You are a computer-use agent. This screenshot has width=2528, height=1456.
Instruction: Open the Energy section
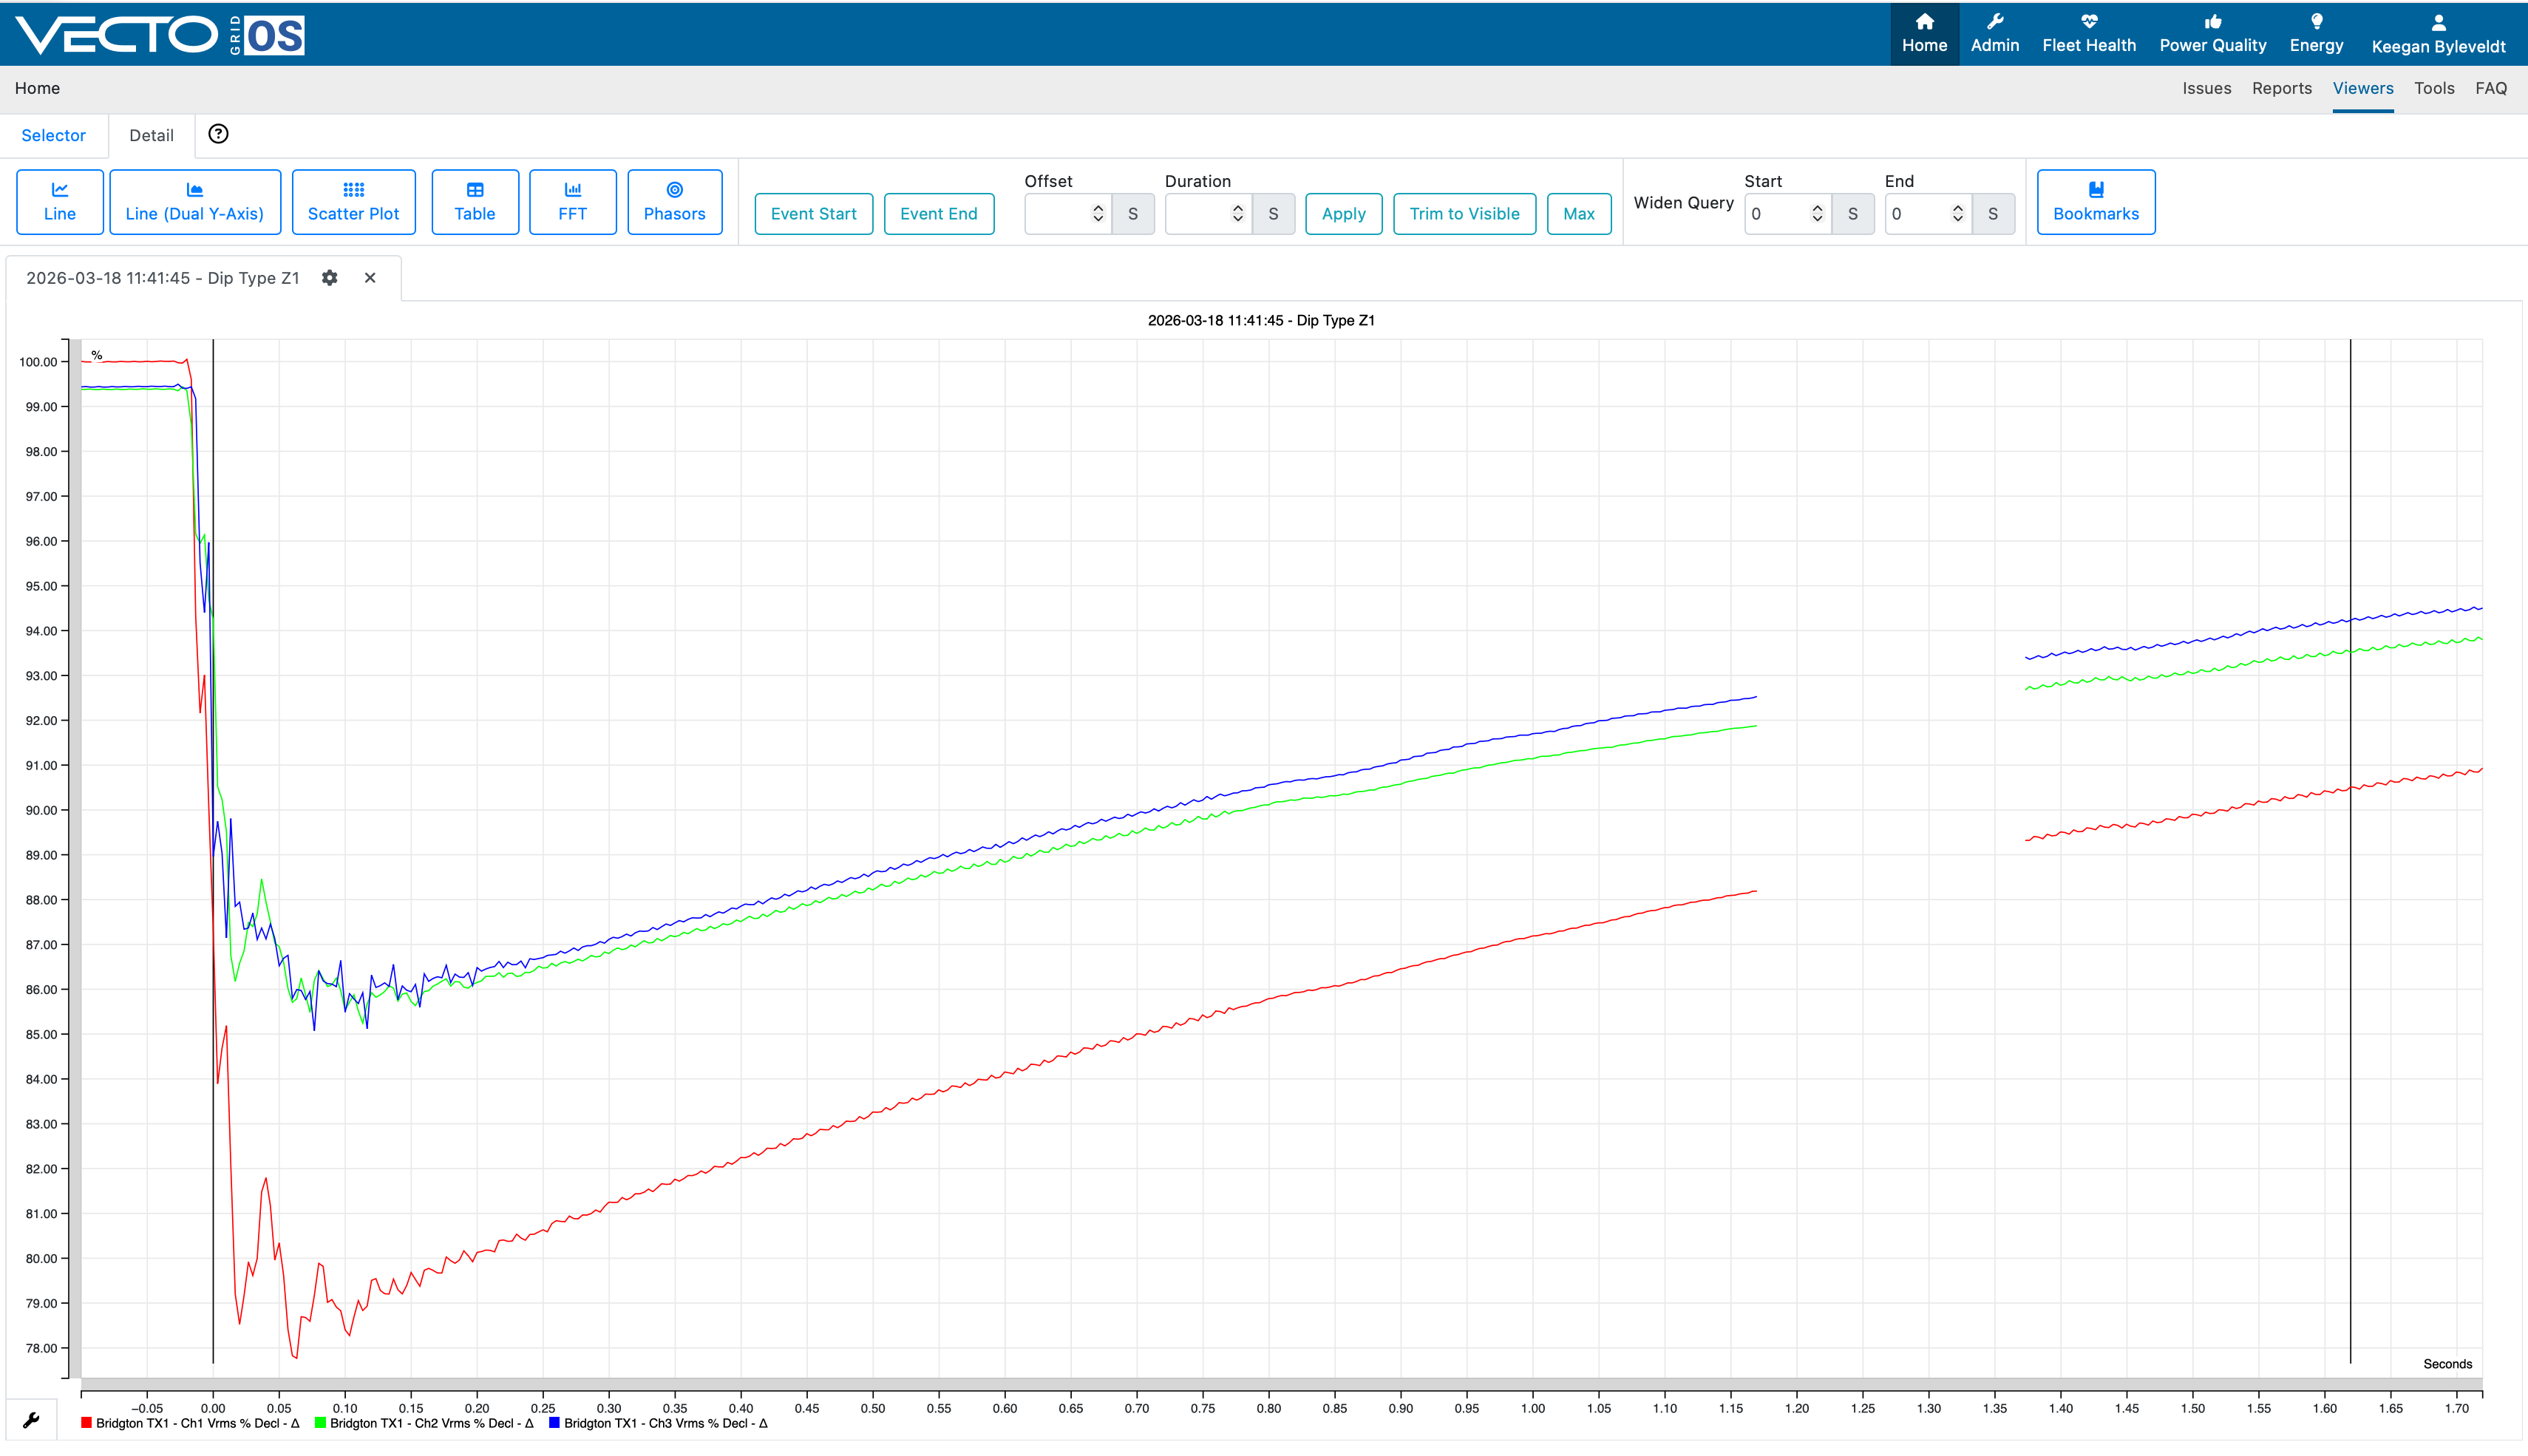coord(2316,34)
